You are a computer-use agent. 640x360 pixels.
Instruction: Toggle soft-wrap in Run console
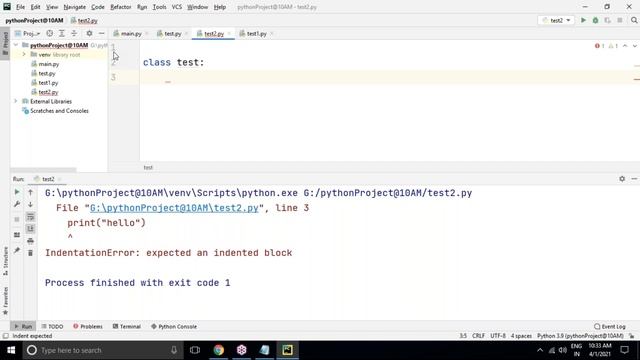pos(30,217)
